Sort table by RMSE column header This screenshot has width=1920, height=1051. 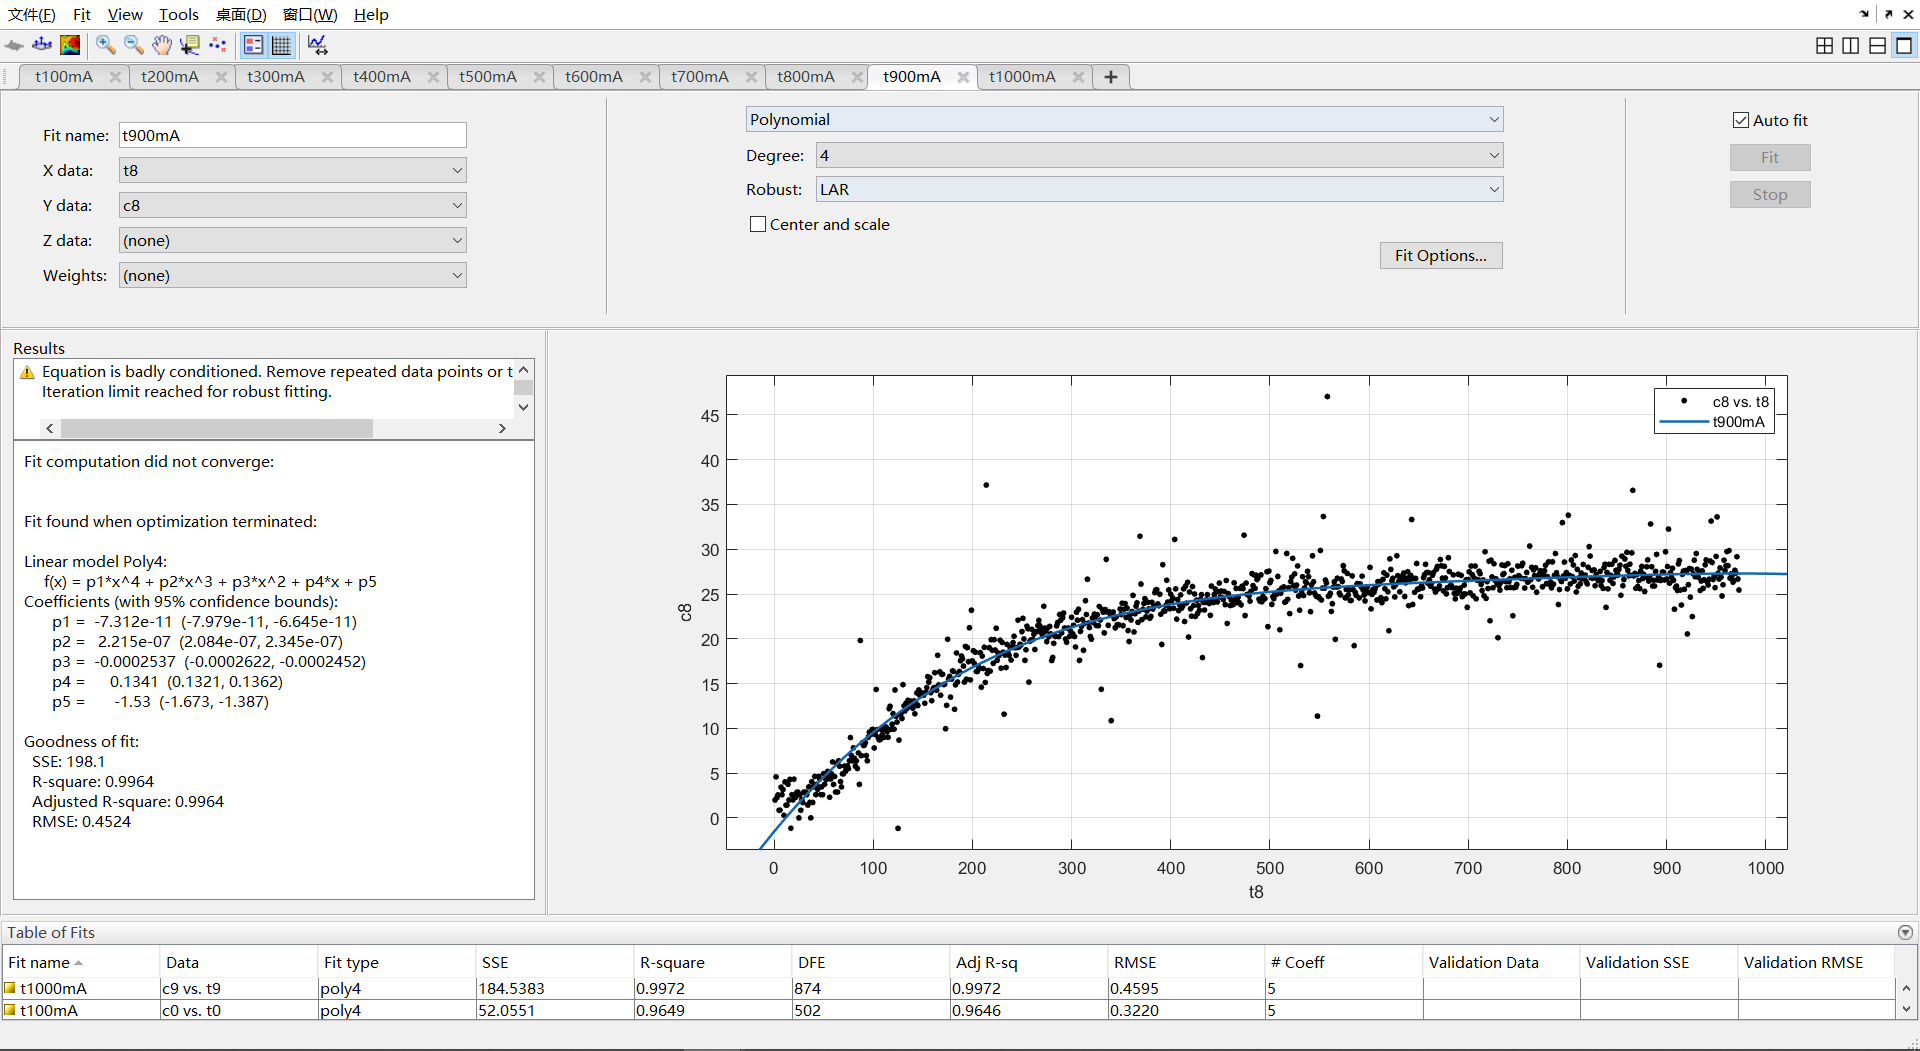1186,962
